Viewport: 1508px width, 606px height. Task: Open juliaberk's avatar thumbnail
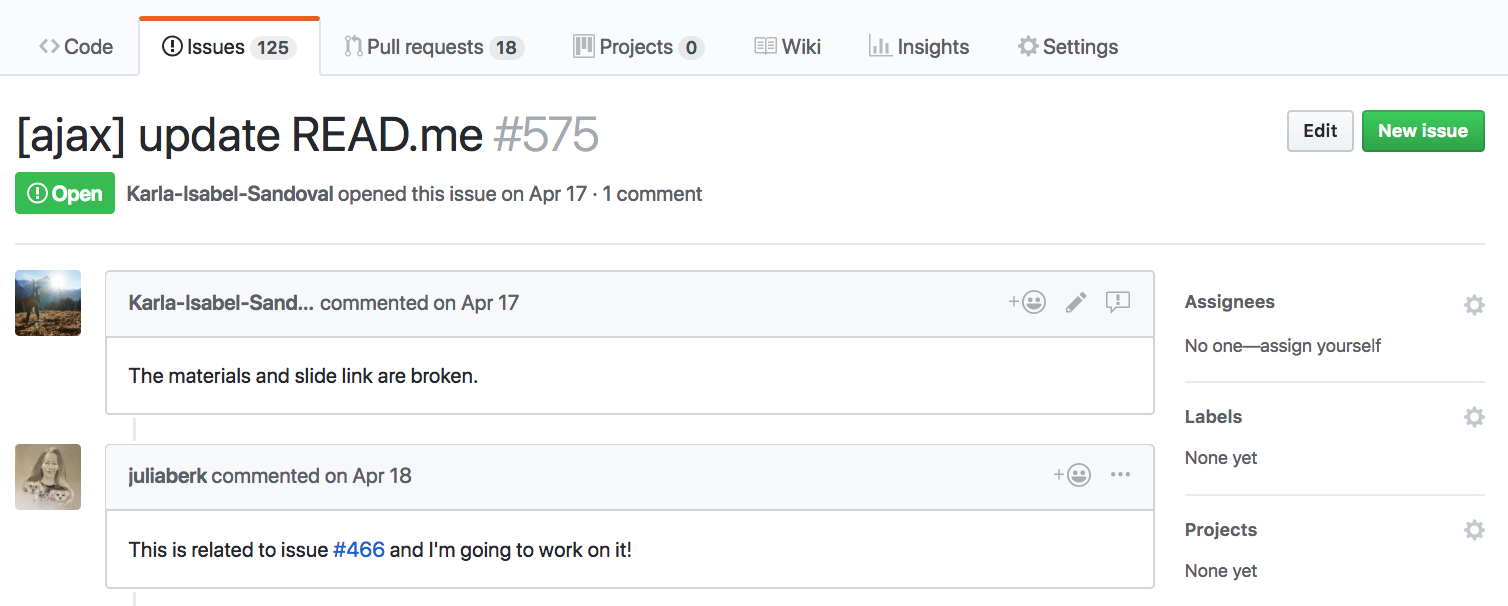(48, 477)
